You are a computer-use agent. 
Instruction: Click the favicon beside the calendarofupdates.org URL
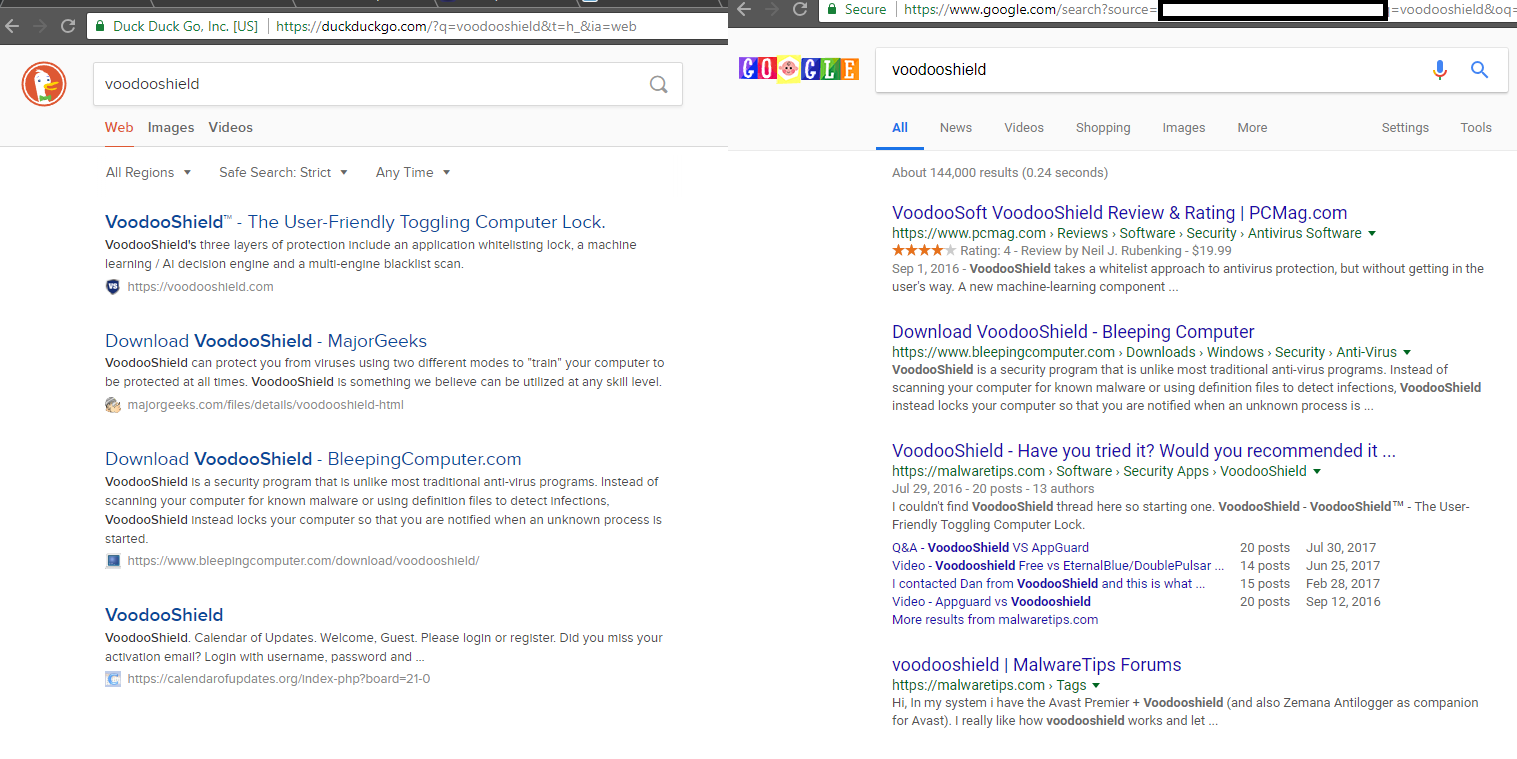tap(113, 679)
